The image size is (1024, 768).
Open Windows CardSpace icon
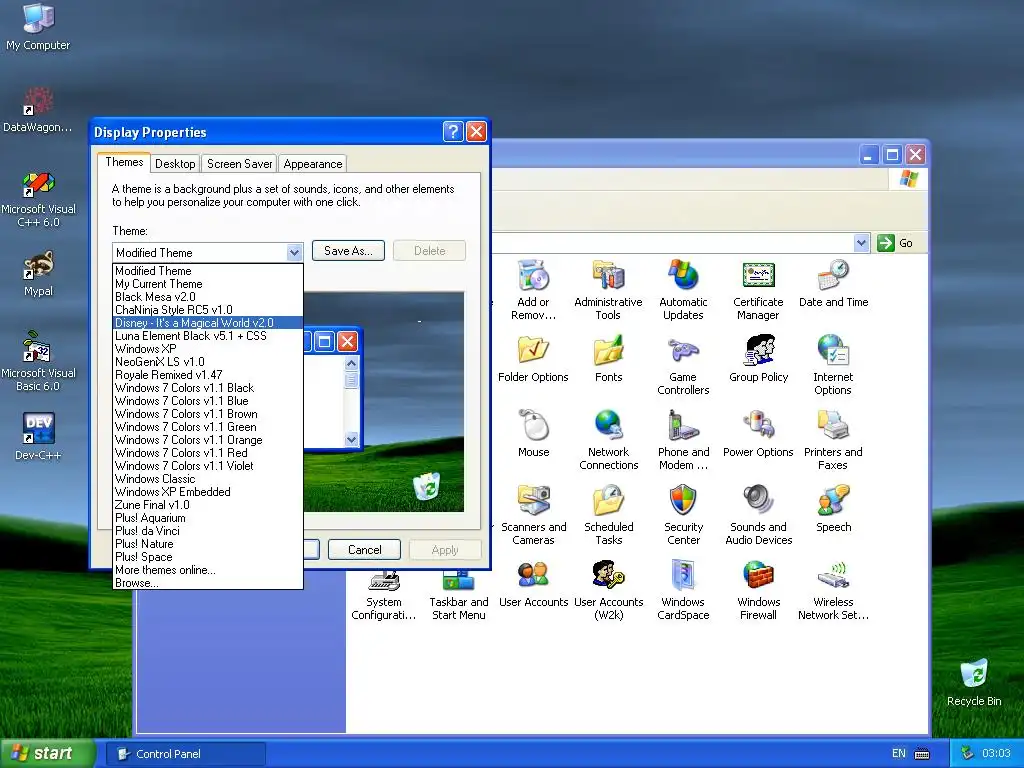(683, 590)
